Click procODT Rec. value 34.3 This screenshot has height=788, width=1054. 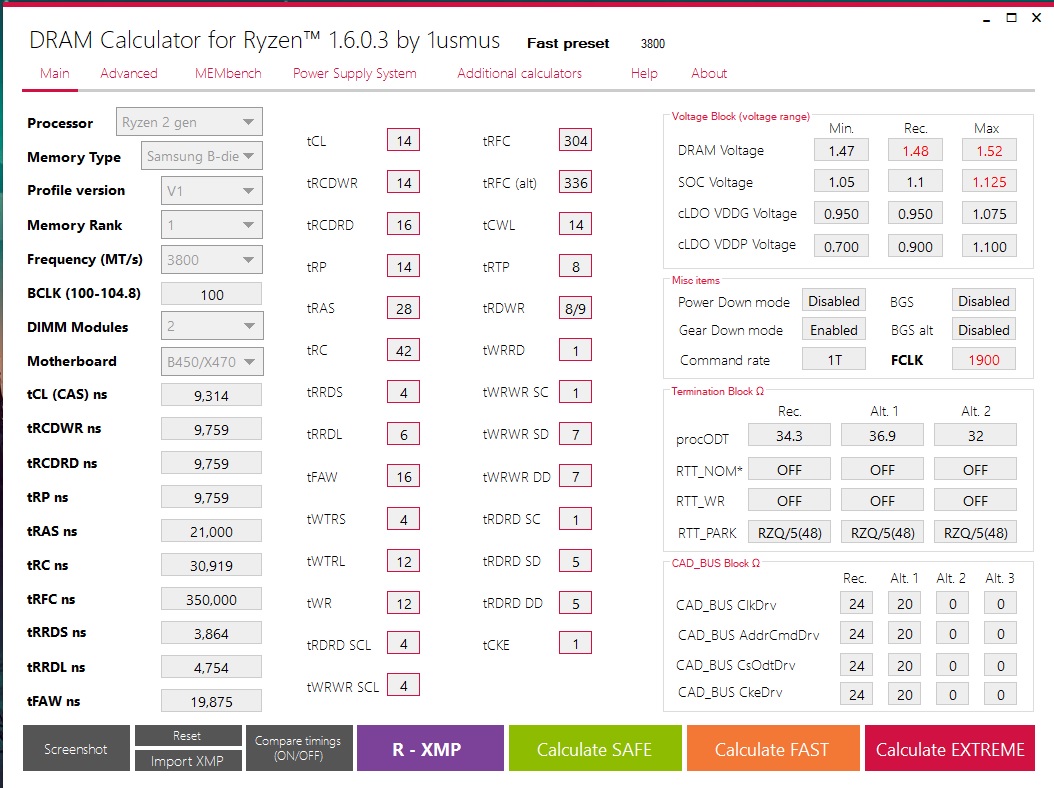click(x=789, y=436)
